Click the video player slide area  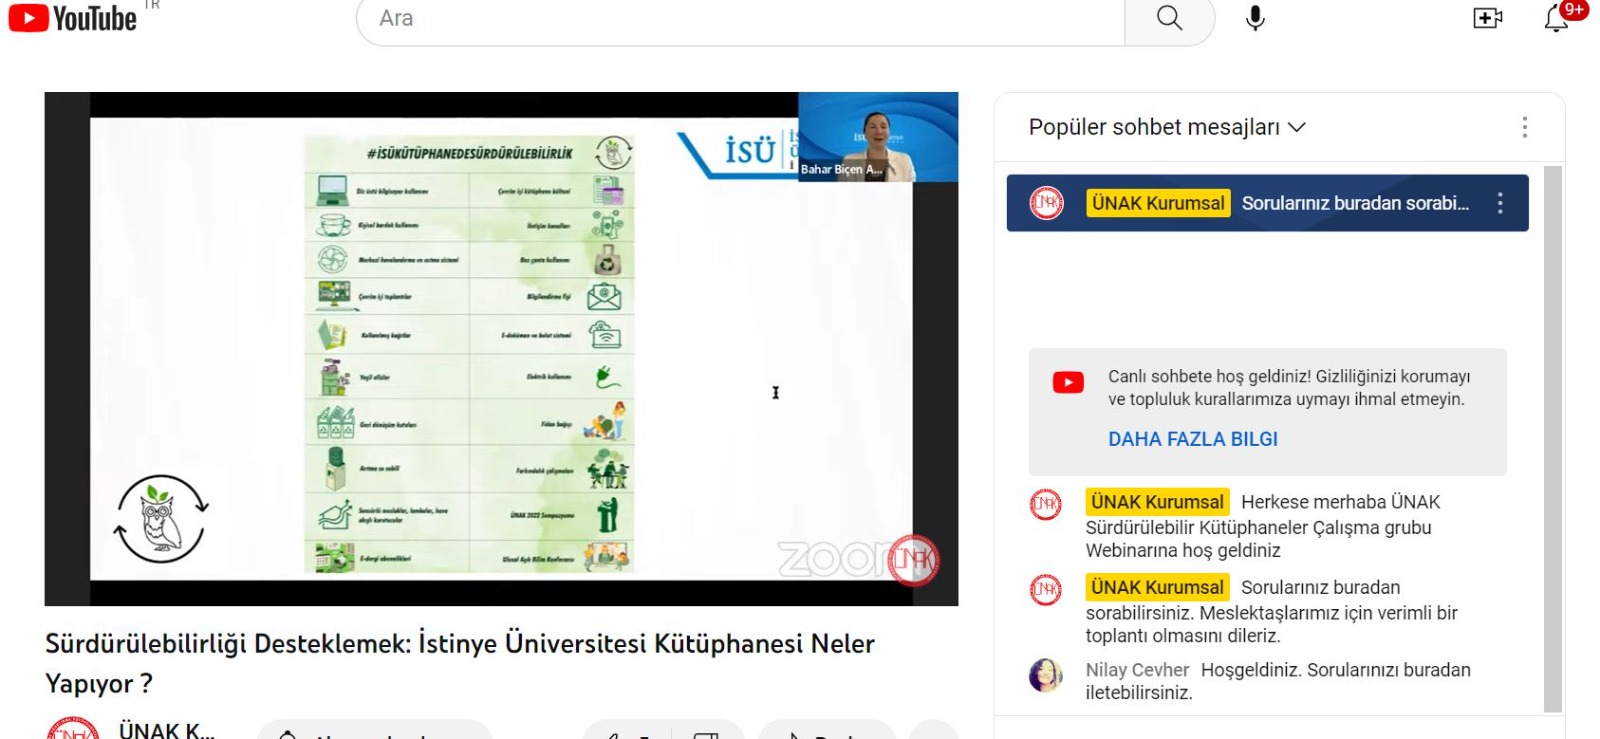pos(501,349)
